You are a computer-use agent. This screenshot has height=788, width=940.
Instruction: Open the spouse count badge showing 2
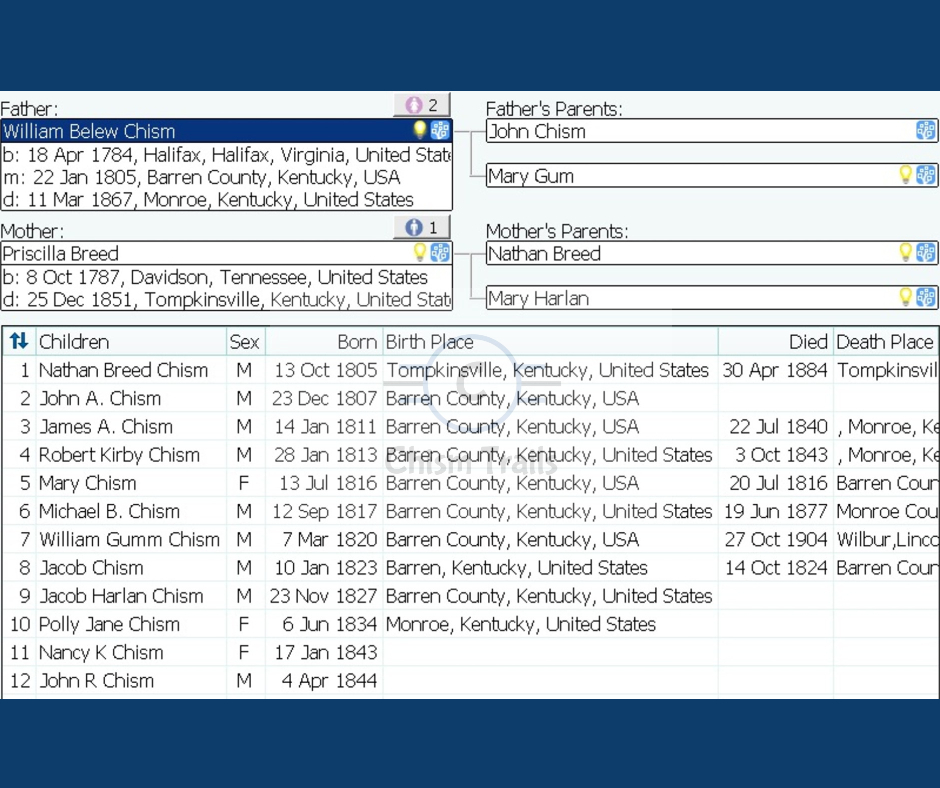coord(421,104)
